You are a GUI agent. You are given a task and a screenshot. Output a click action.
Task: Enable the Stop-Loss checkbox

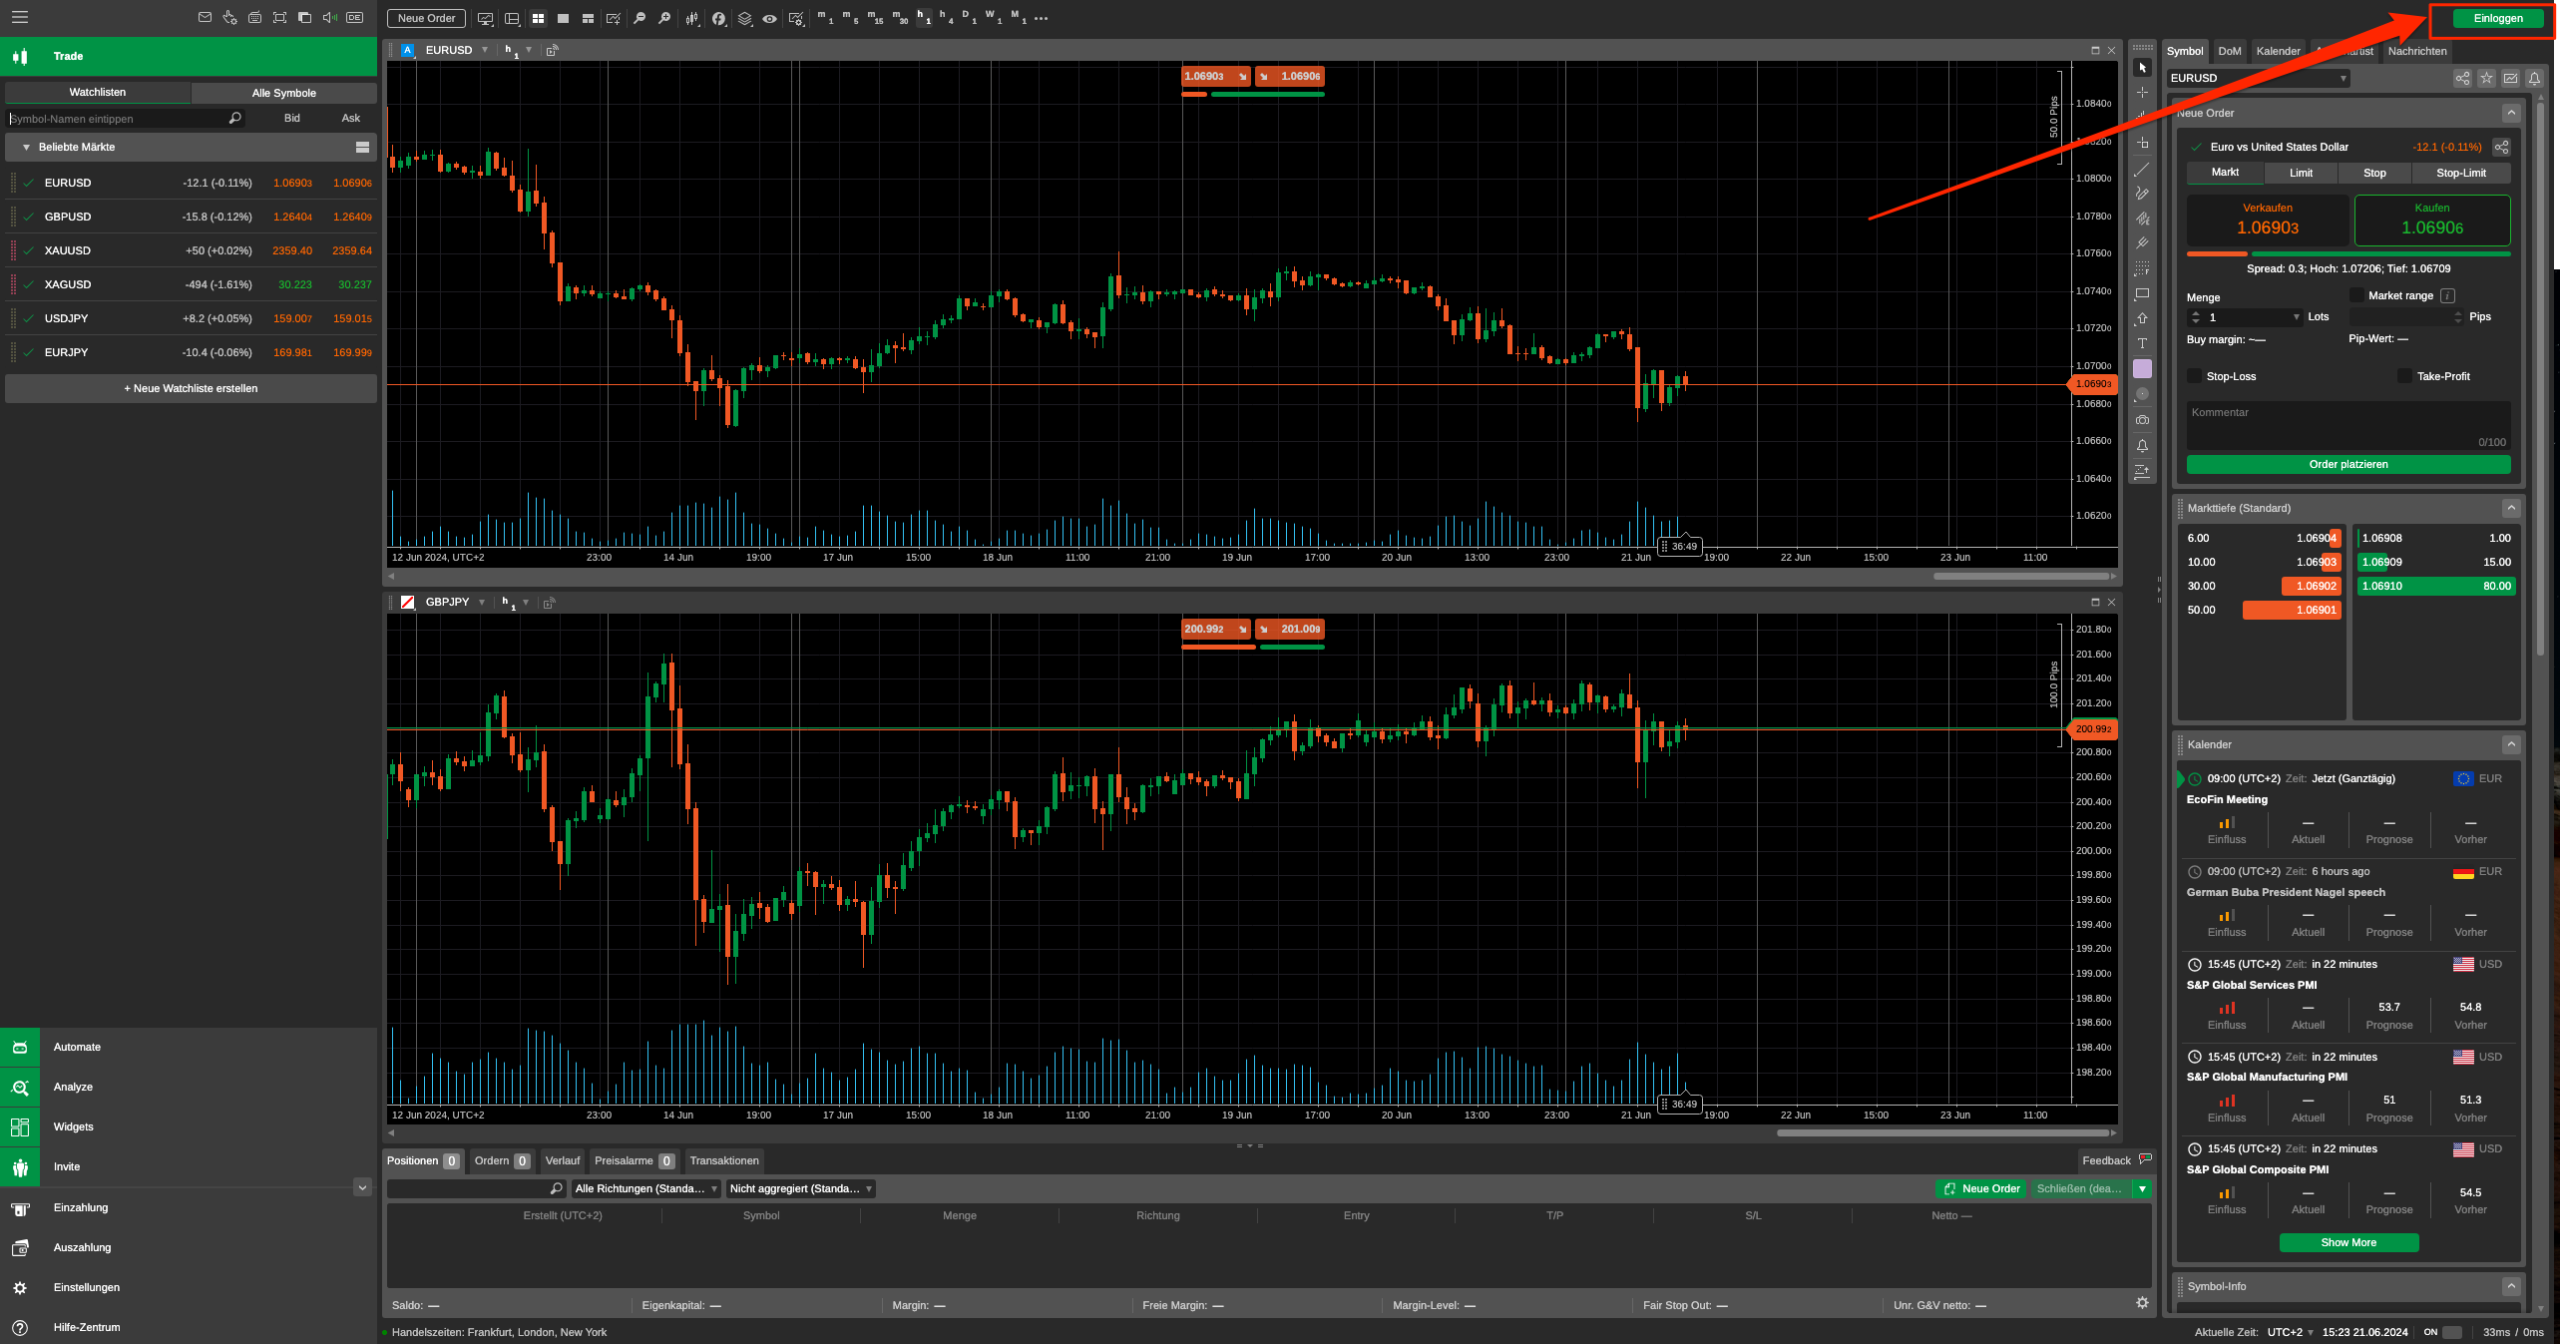coord(2195,376)
